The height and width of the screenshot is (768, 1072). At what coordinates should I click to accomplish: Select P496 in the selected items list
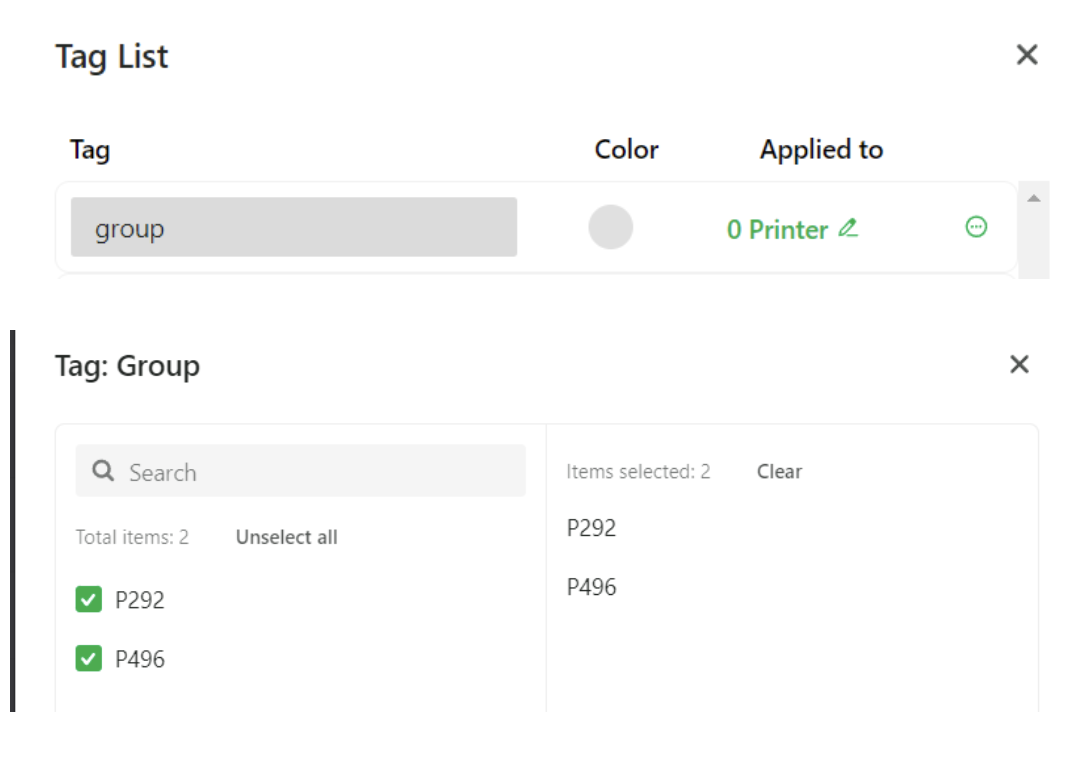click(591, 587)
